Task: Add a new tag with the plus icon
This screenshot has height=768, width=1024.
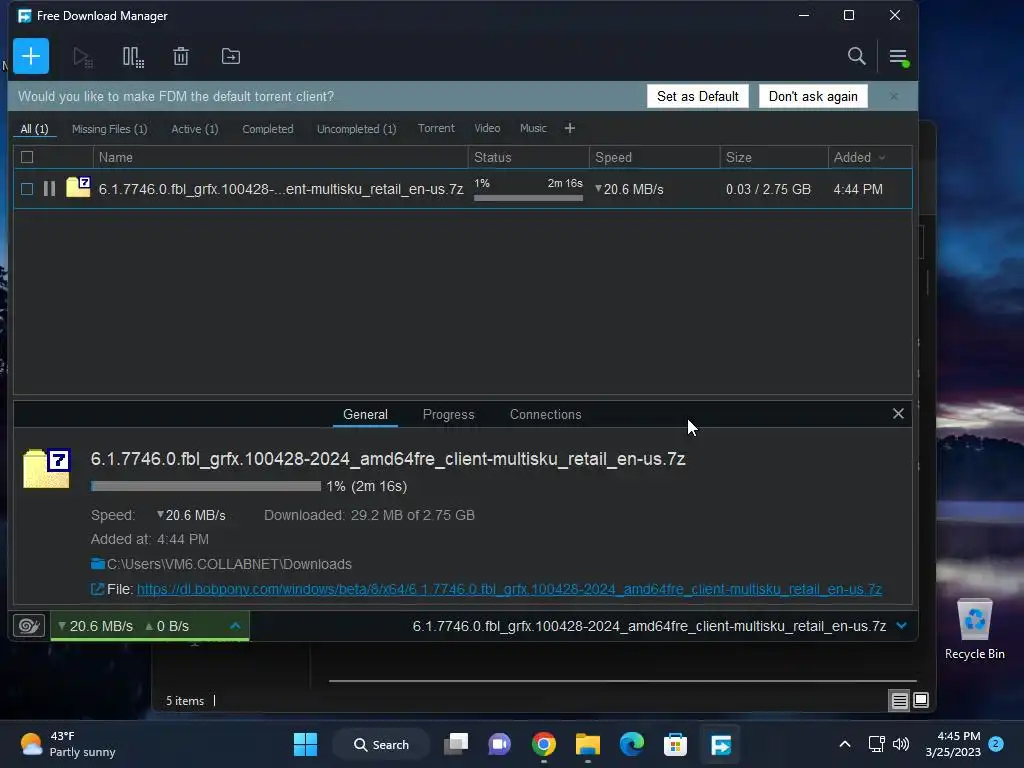Action: tap(569, 128)
